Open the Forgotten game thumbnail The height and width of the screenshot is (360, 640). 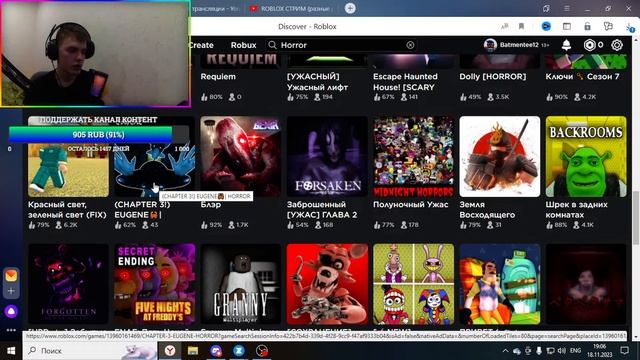tap(68, 284)
